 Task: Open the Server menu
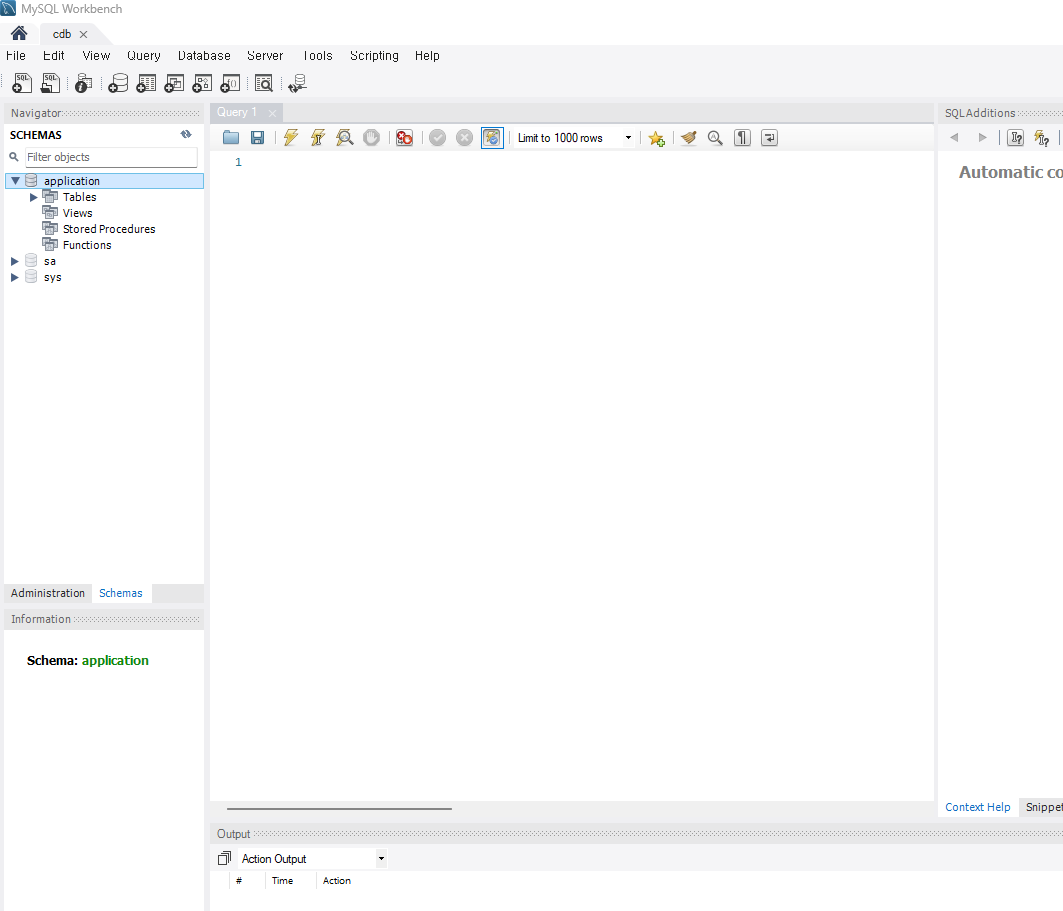[265, 56]
